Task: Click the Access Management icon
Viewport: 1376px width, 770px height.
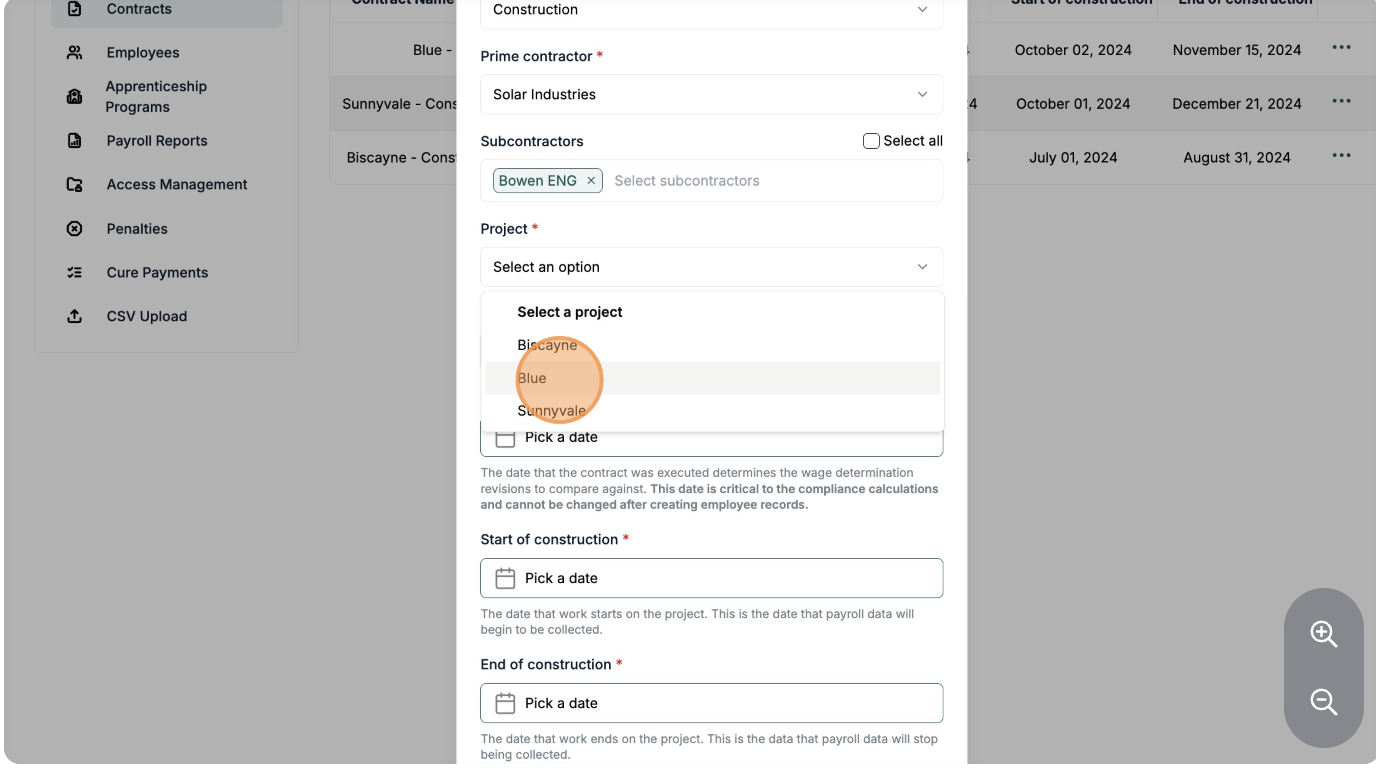Action: 74,185
